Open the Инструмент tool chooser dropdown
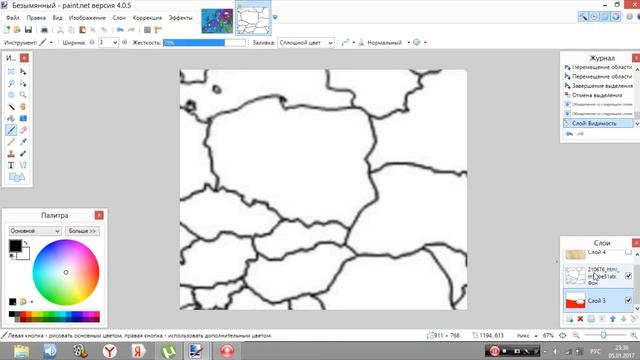The image size is (640, 360). pyautogui.click(x=51, y=42)
